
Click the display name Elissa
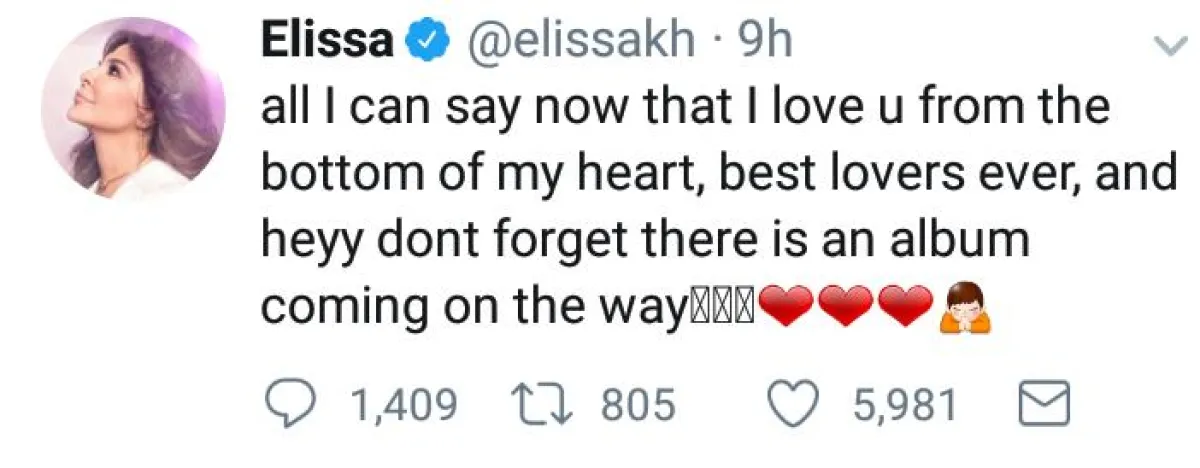tap(327, 40)
